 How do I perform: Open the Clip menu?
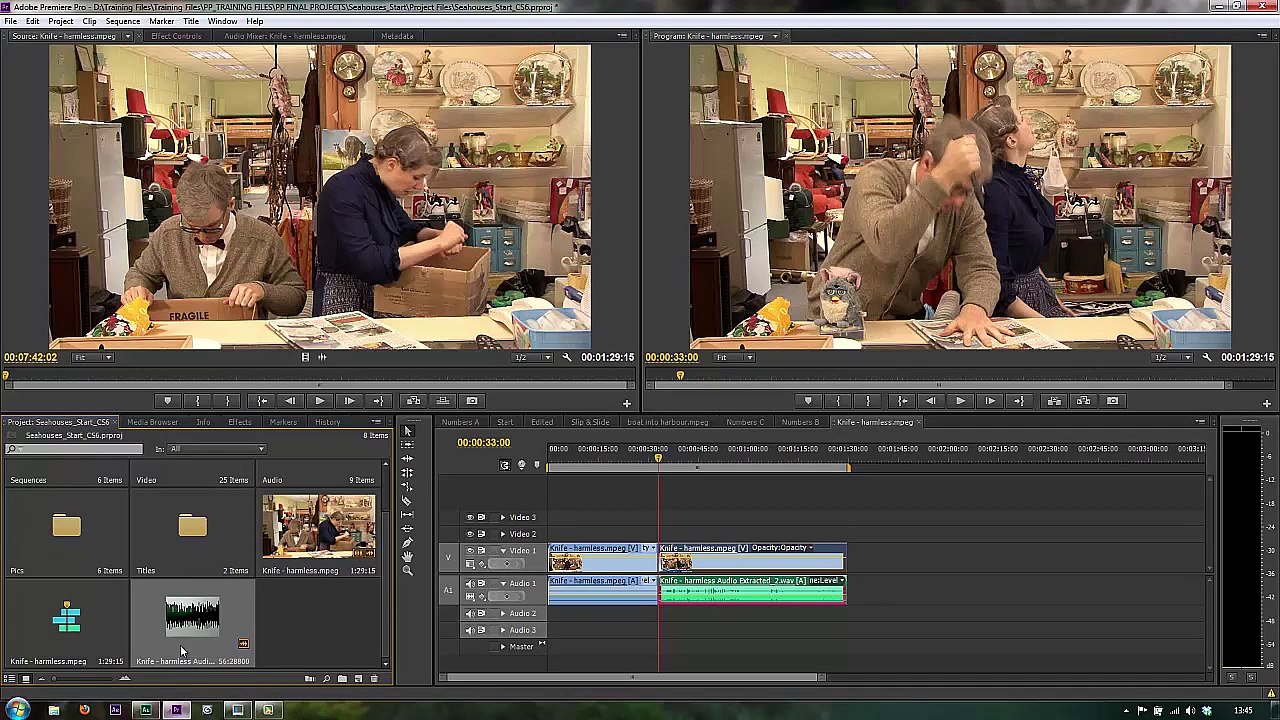tap(89, 21)
